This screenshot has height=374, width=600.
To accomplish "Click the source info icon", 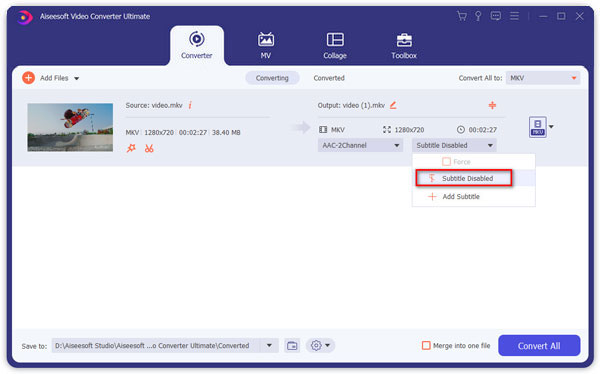I will tap(190, 105).
